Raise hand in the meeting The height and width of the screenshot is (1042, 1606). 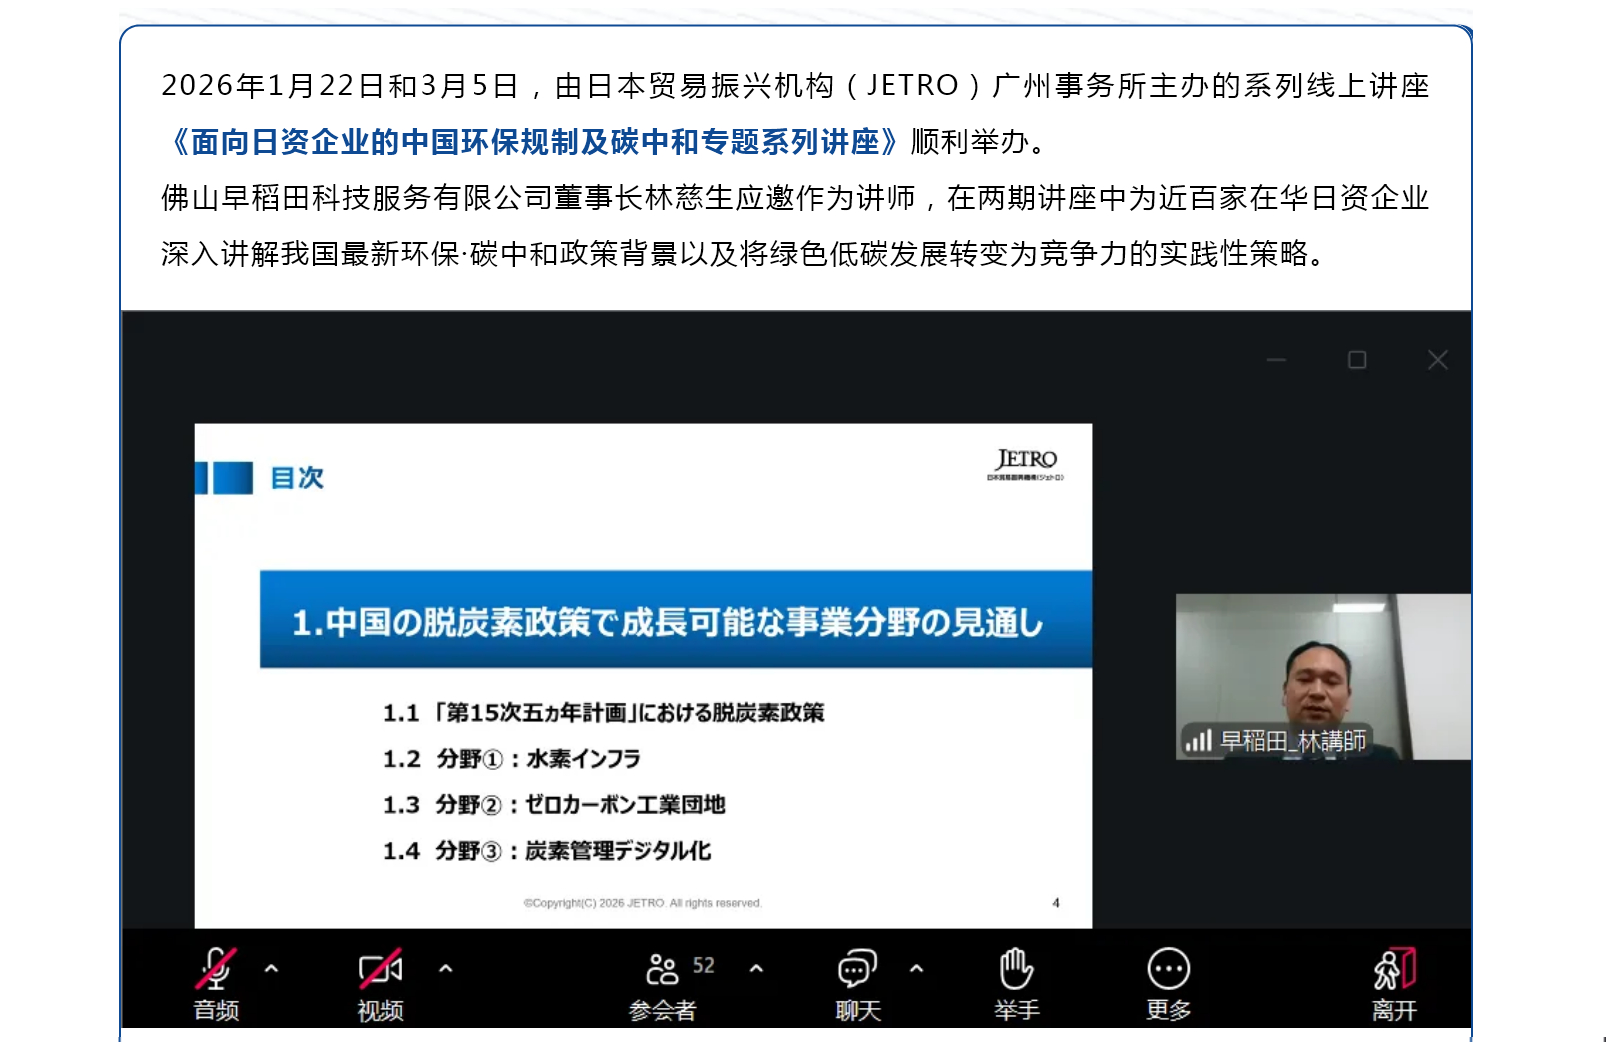1016,968
